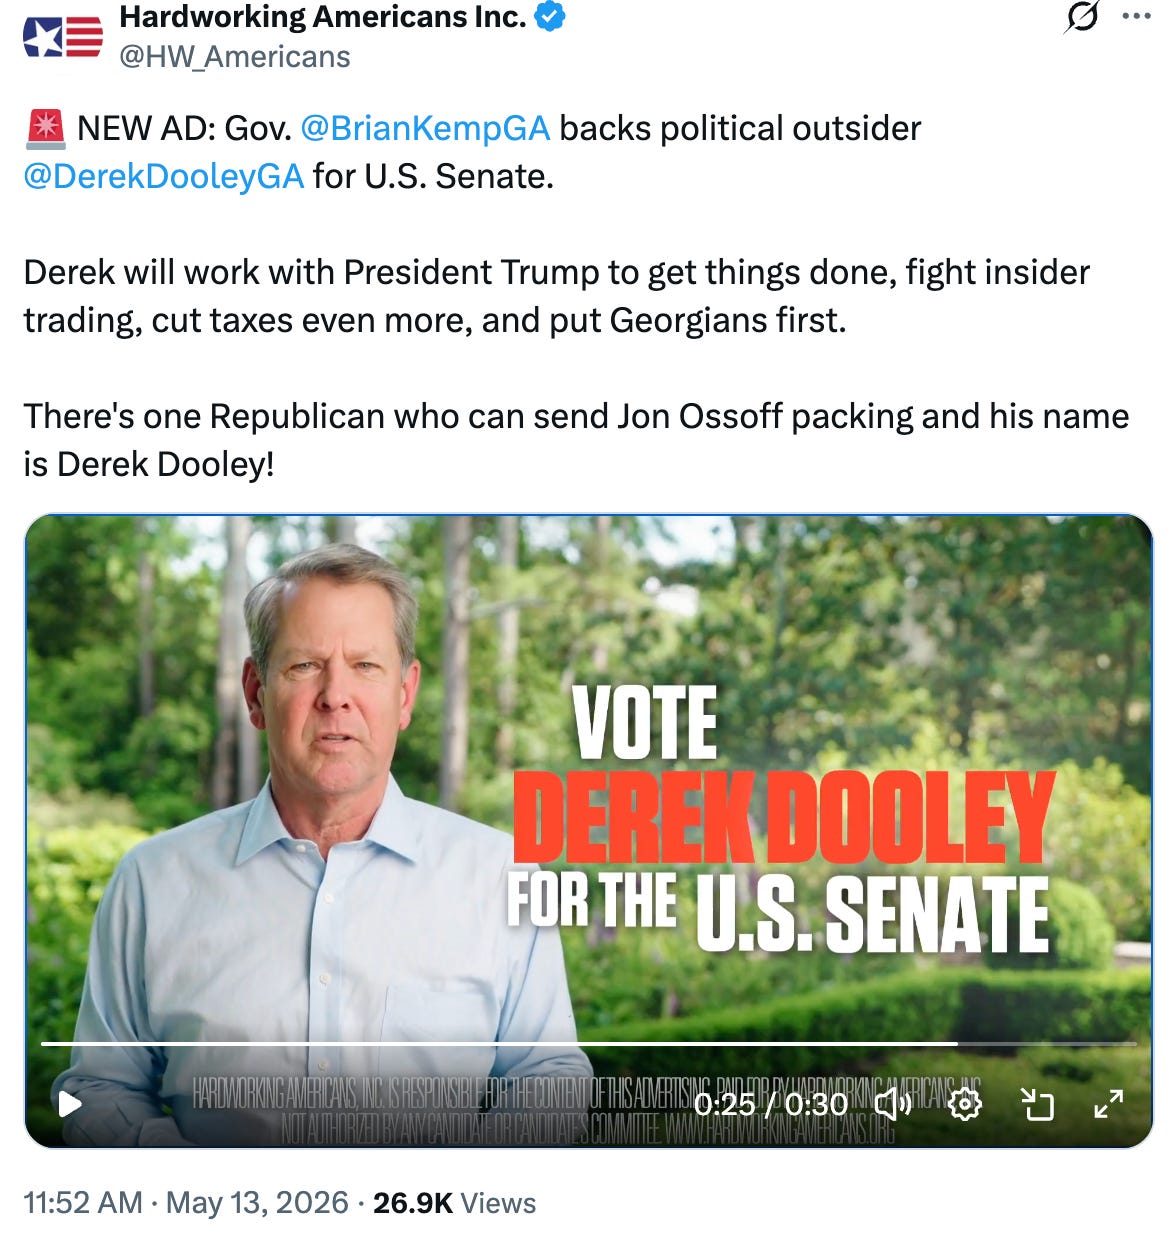Open video settings gear icon
This screenshot has width=1174, height=1236.
point(965,1104)
